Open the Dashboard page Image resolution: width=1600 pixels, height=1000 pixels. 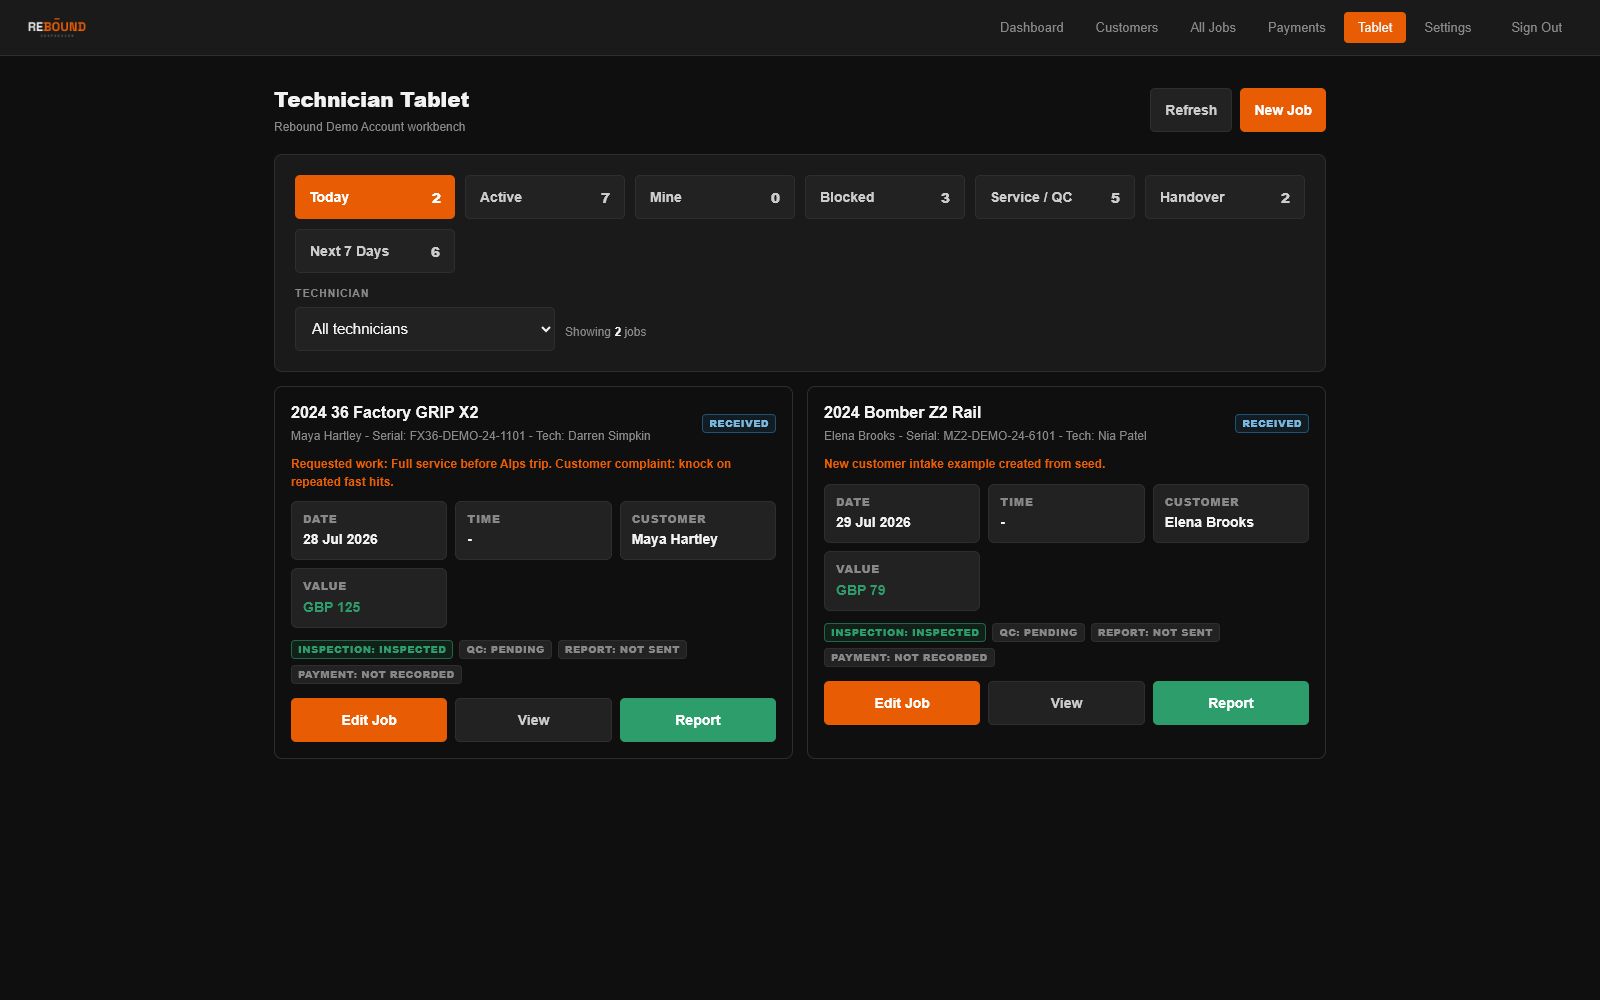pyautogui.click(x=1031, y=28)
